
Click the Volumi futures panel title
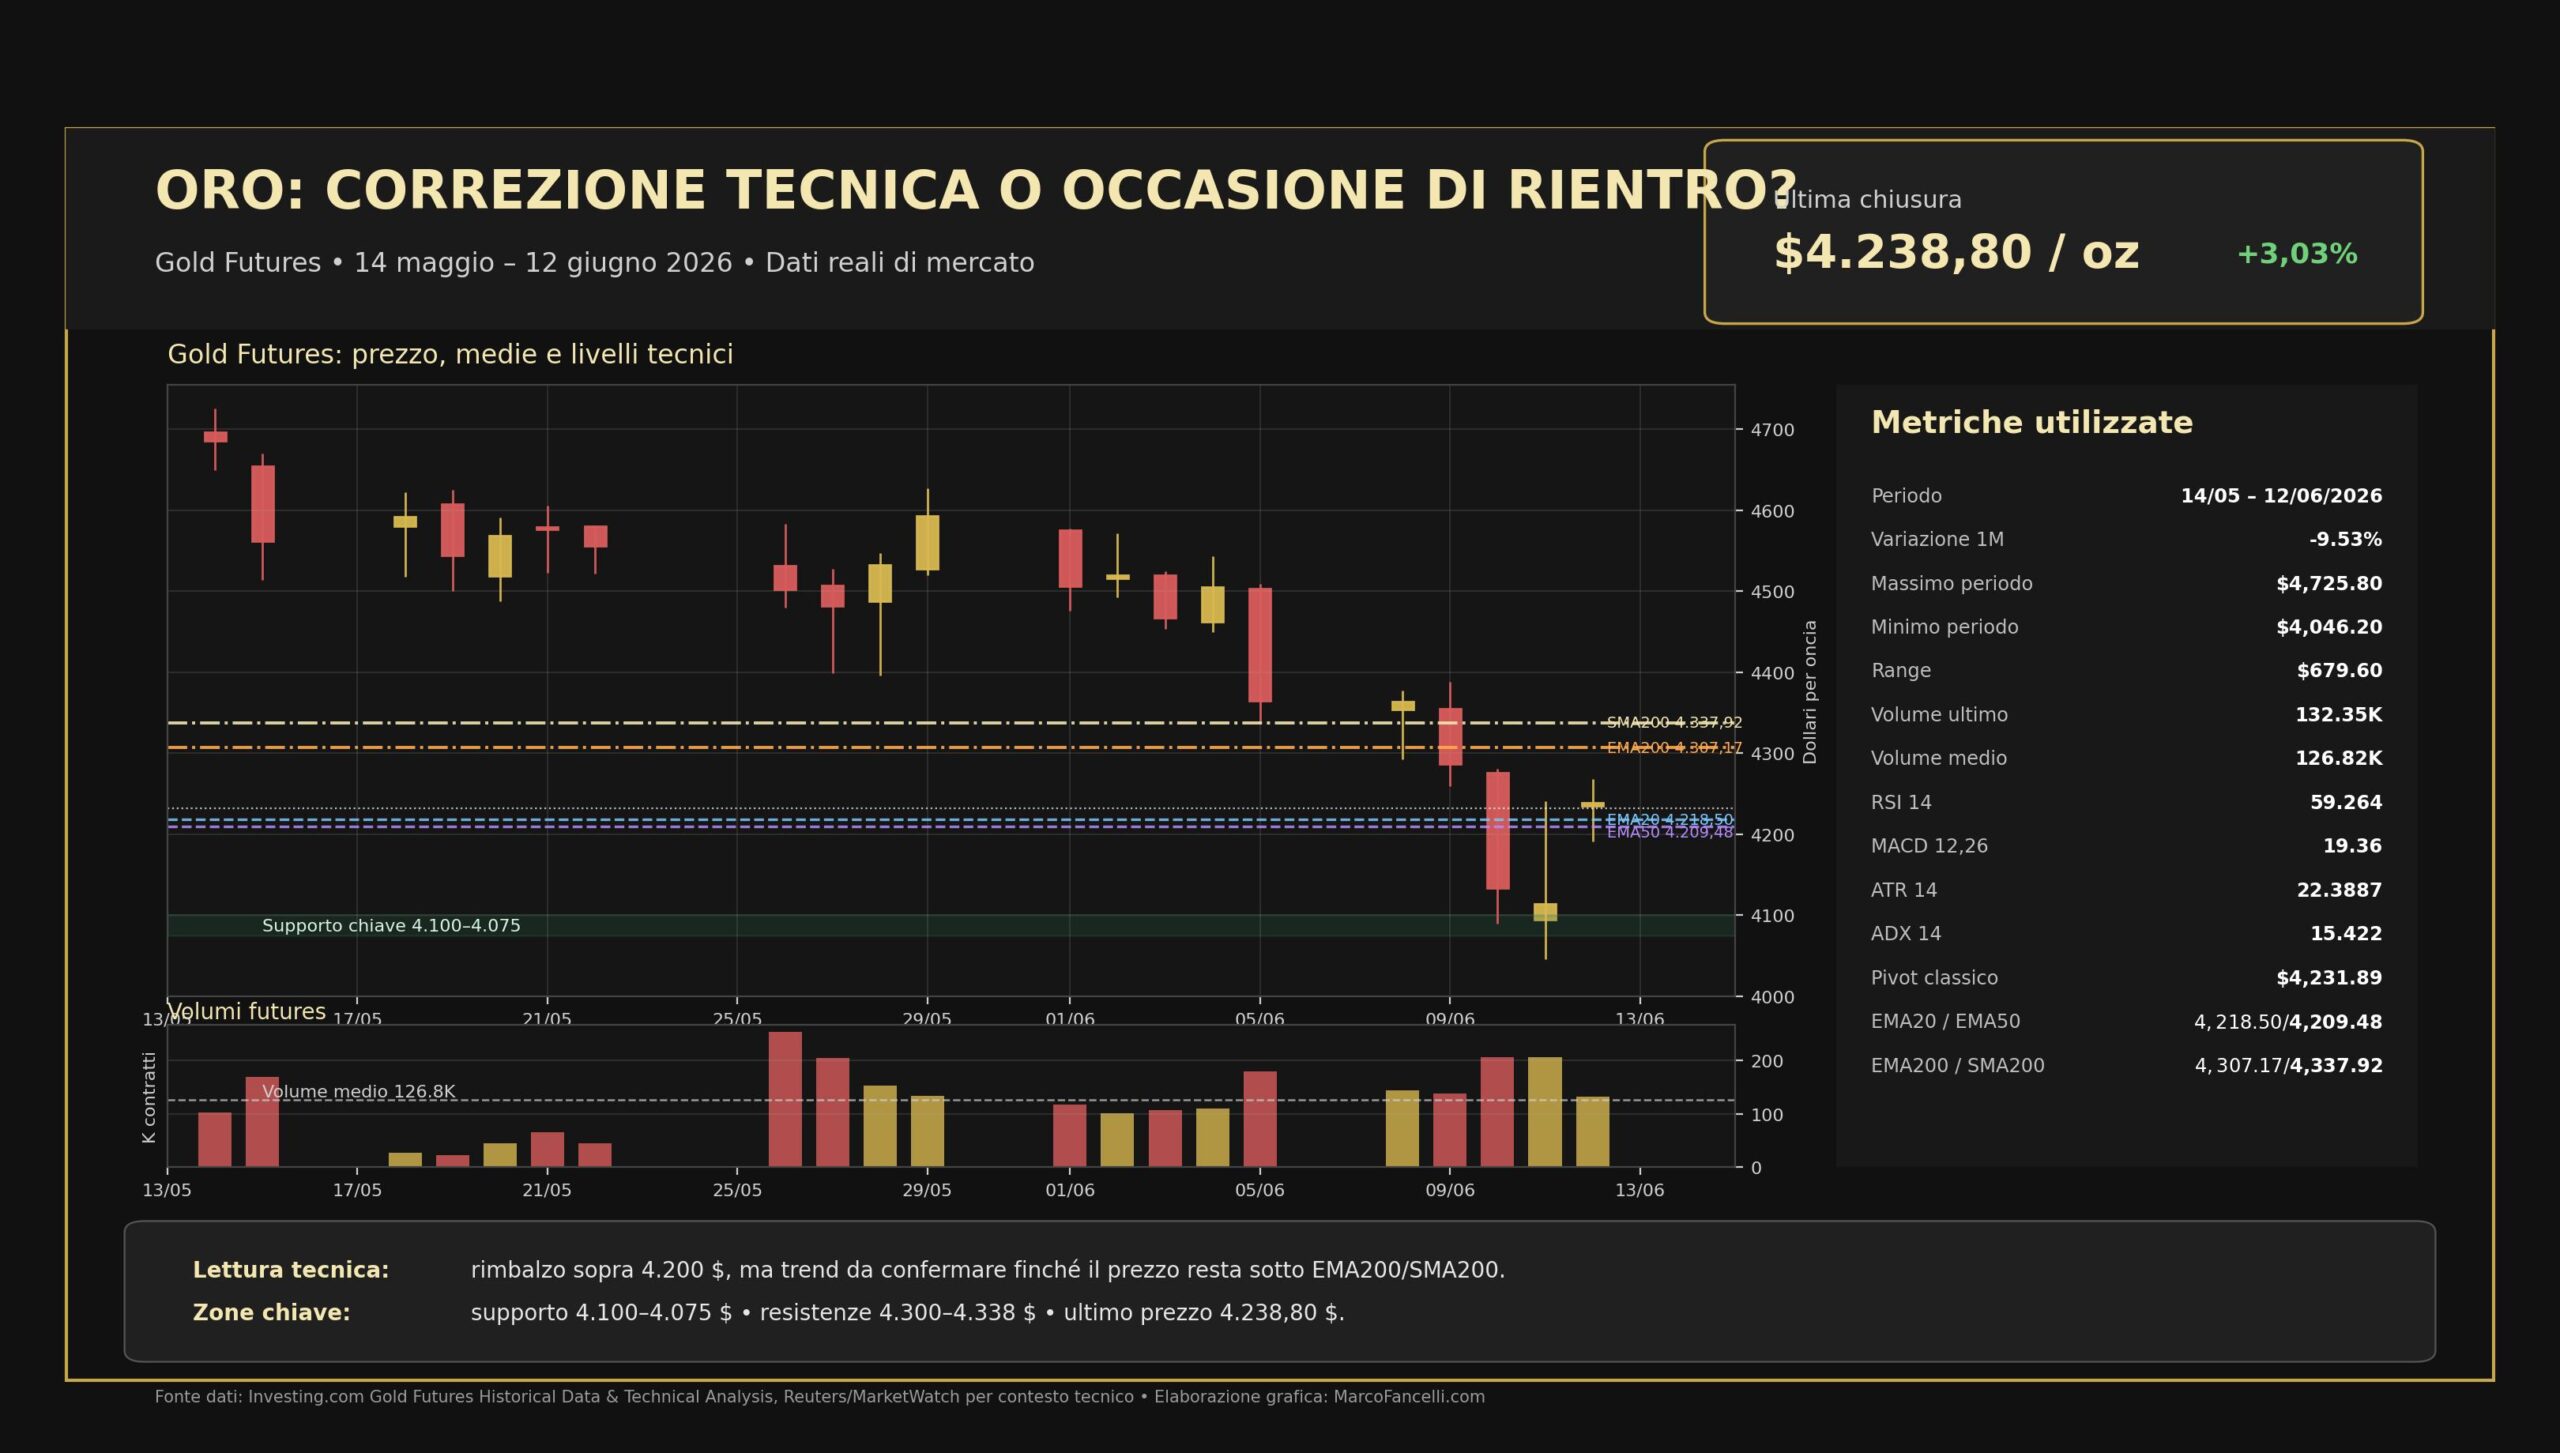246,1011
